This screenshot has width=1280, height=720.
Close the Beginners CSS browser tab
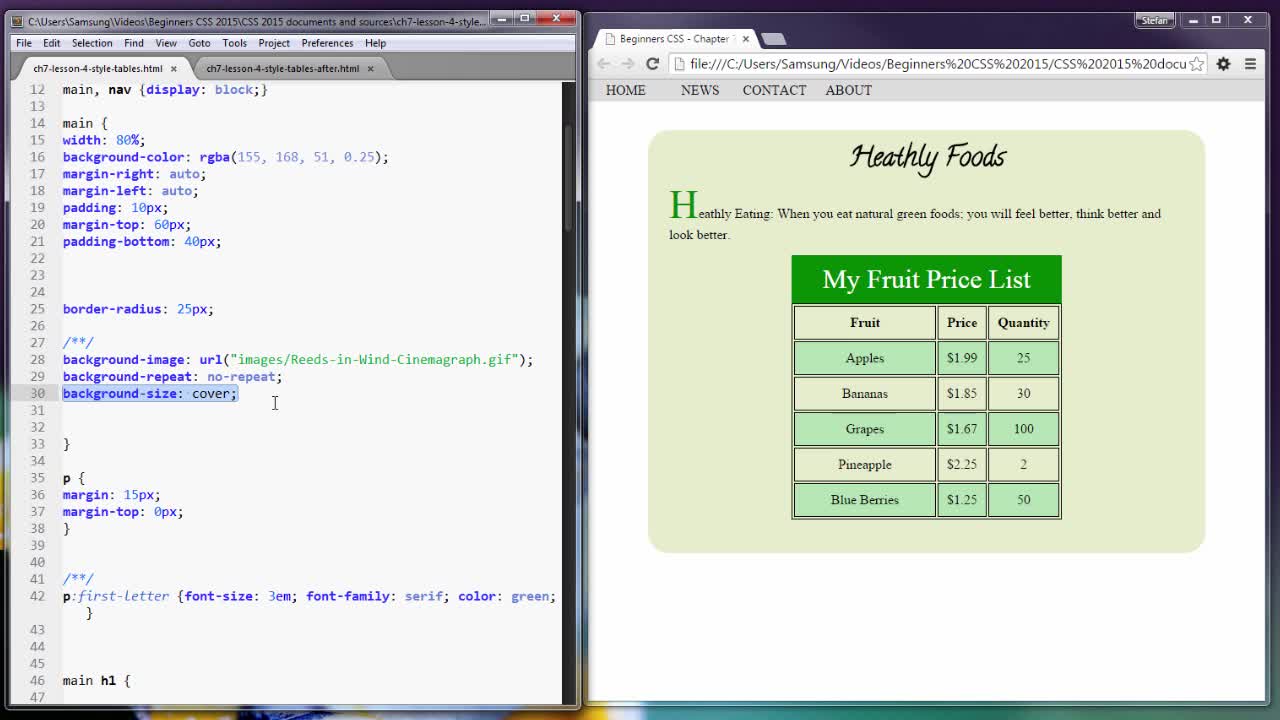[x=745, y=39]
